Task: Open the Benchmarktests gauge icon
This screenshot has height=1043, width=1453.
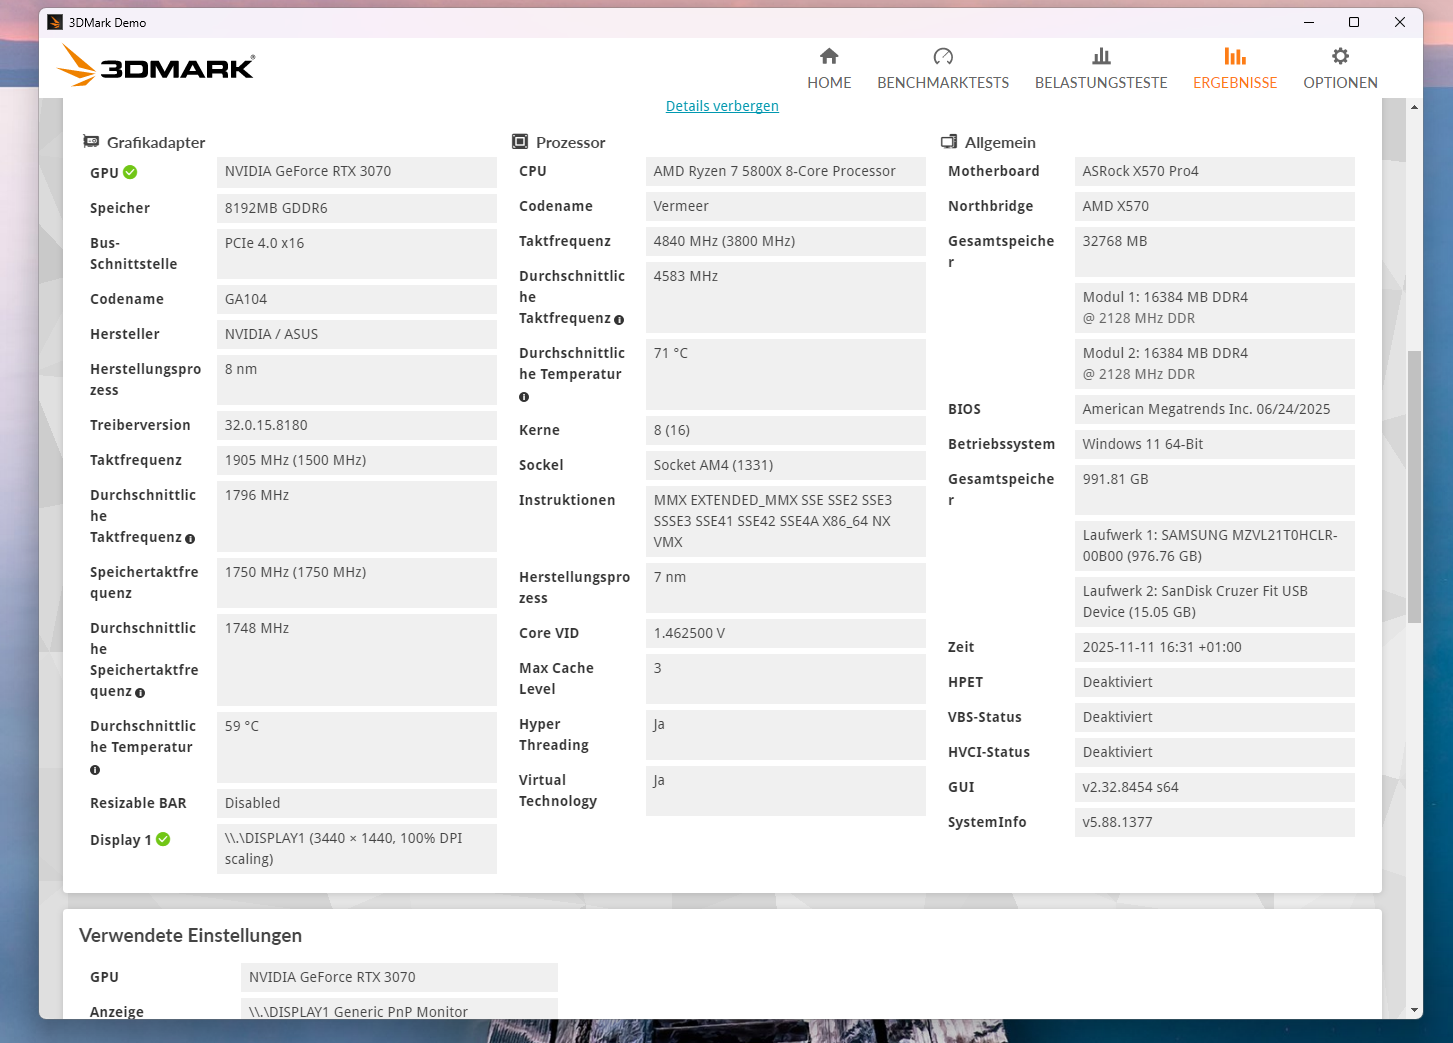Action: [943, 56]
